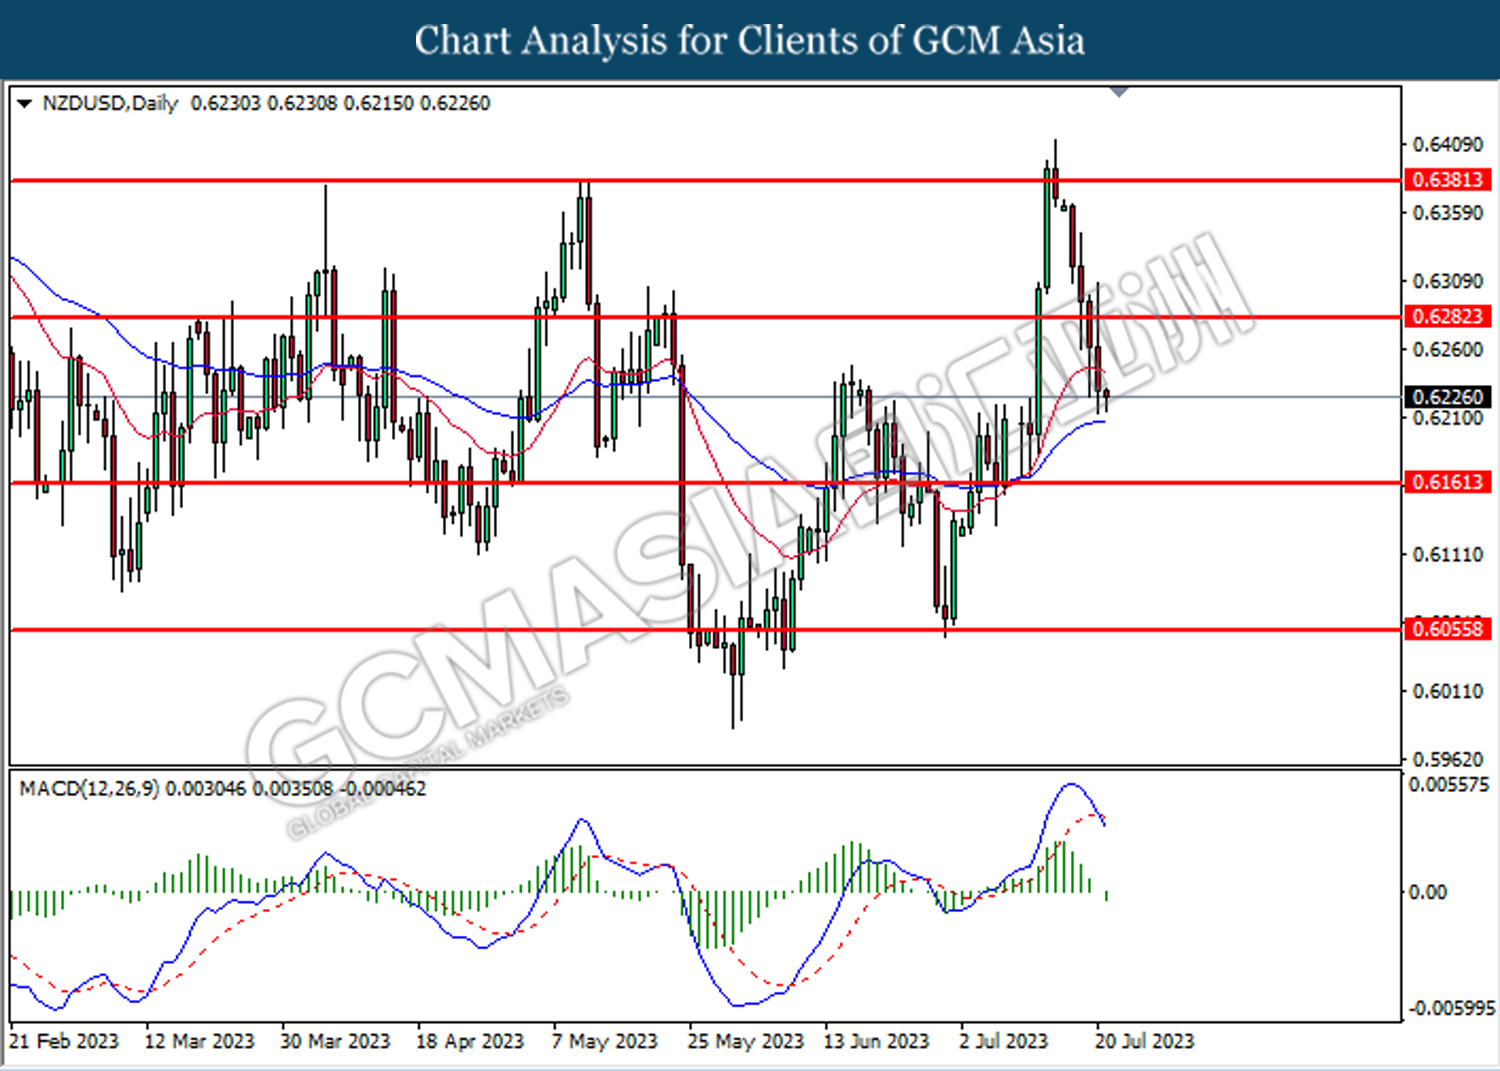Click the 18 Apr 2023 date label
Image resolution: width=1500 pixels, height=1071 pixels.
[470, 1041]
